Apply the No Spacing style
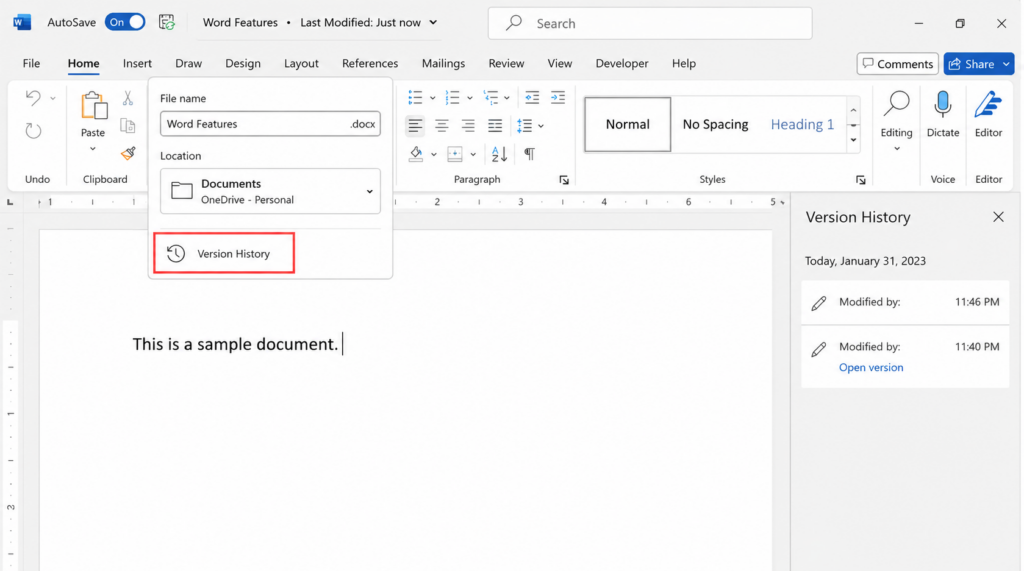1024x571 pixels. (715, 124)
